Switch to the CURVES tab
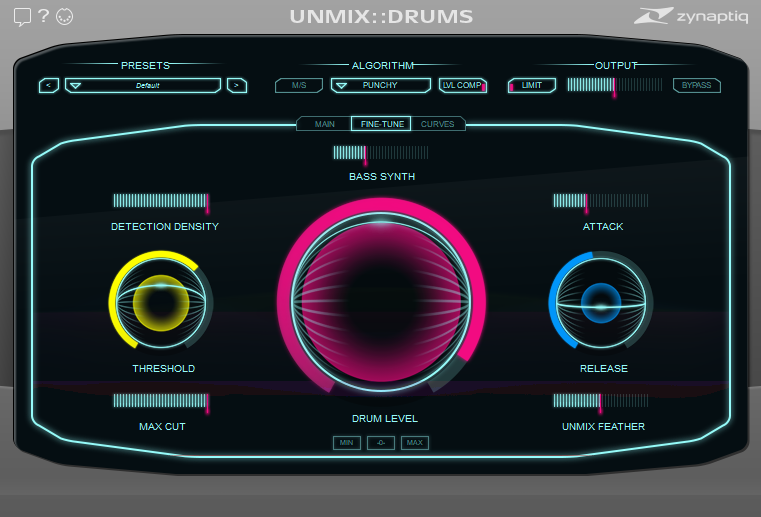This screenshot has width=761, height=517. [438, 124]
